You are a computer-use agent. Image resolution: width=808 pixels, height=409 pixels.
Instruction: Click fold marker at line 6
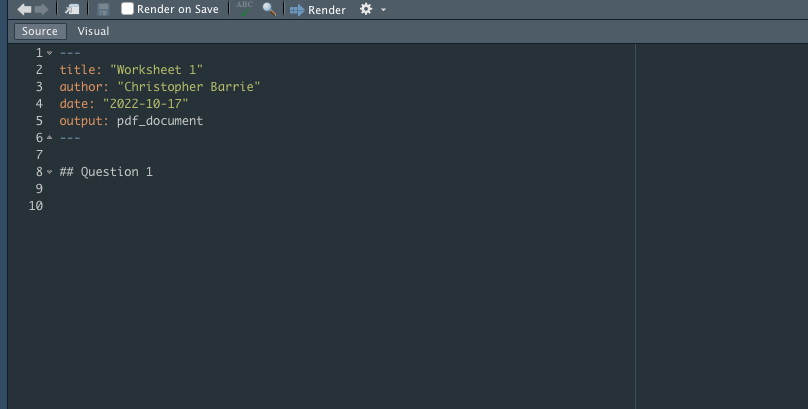[49, 138]
